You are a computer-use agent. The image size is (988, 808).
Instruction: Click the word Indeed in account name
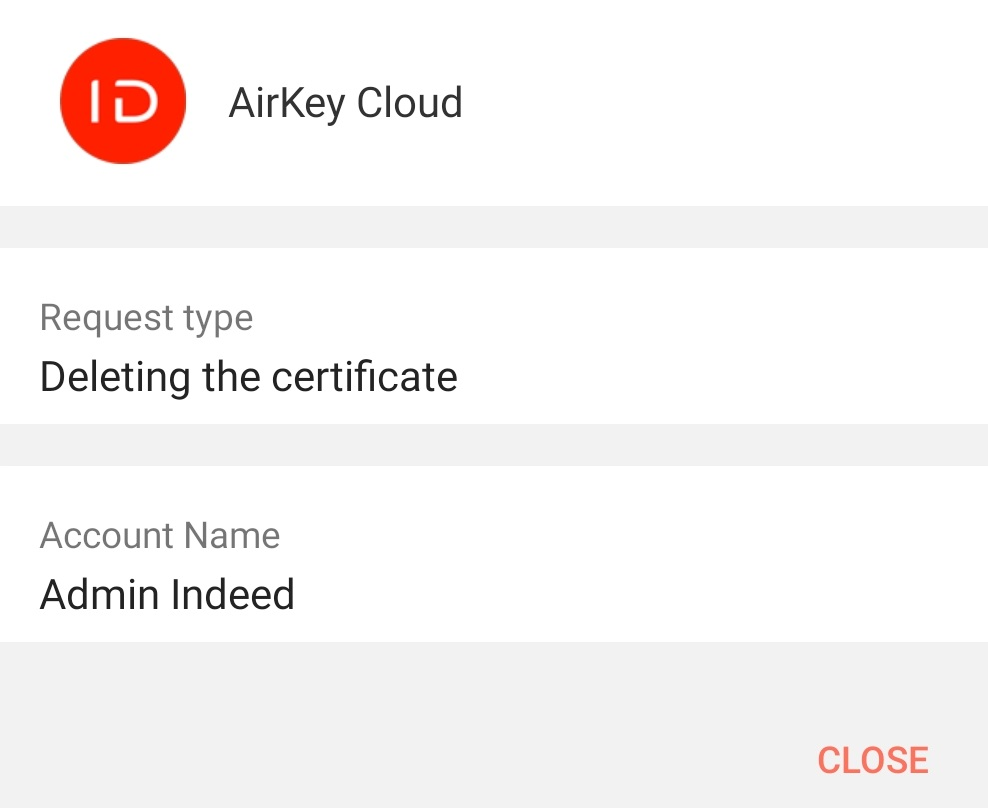coord(233,595)
